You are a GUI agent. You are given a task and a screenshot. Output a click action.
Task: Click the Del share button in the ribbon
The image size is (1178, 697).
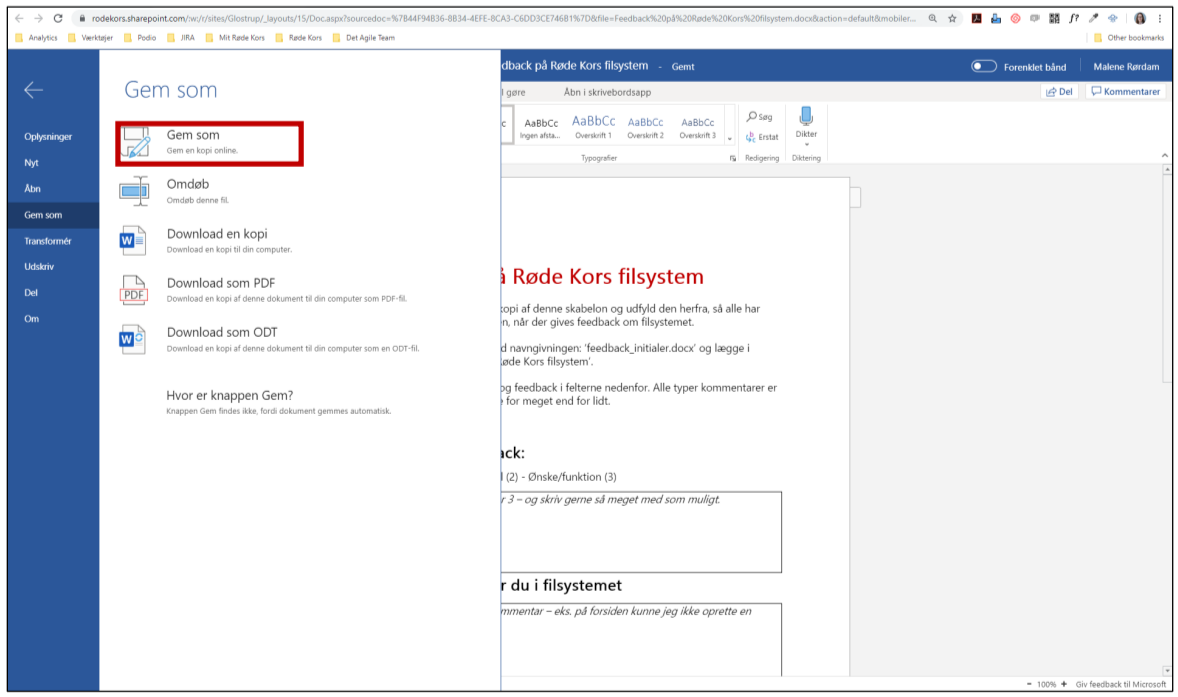[1059, 92]
